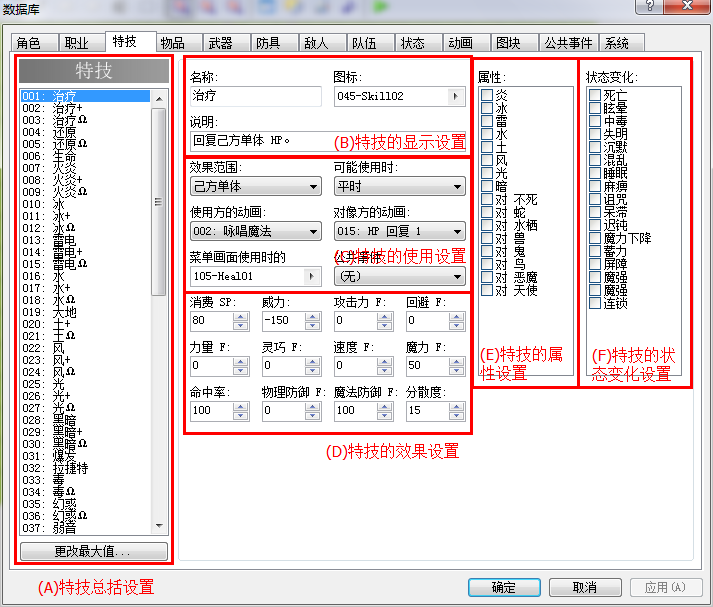Click the 说明 description input field

click(x=328, y=140)
